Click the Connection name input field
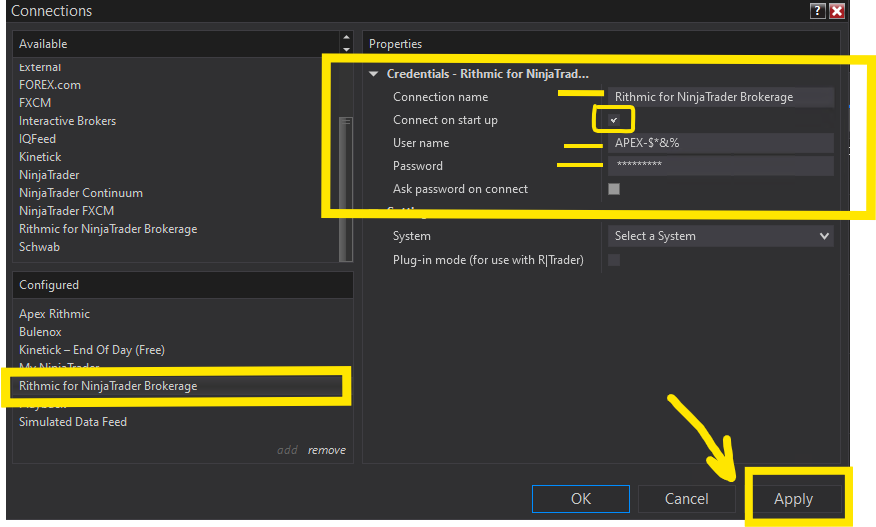The height and width of the screenshot is (527, 876). [x=720, y=97]
